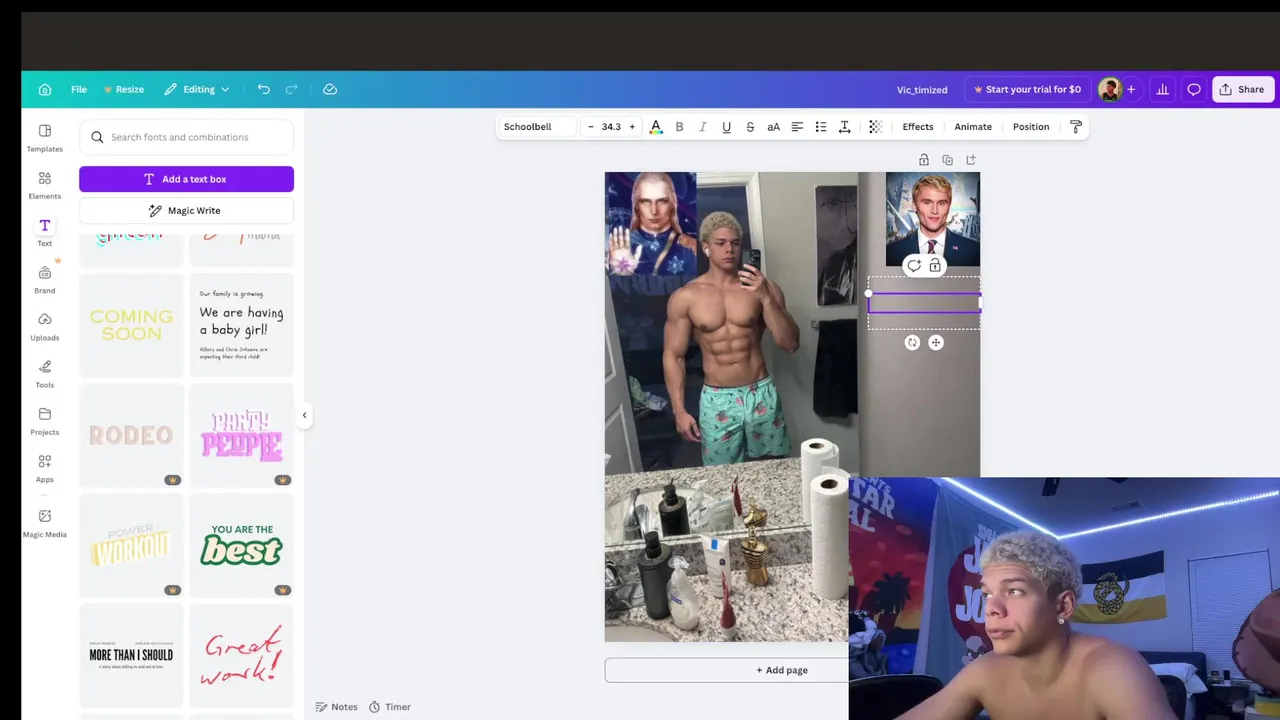Select the baby girl announcement template
1280x720 pixels.
(x=241, y=325)
